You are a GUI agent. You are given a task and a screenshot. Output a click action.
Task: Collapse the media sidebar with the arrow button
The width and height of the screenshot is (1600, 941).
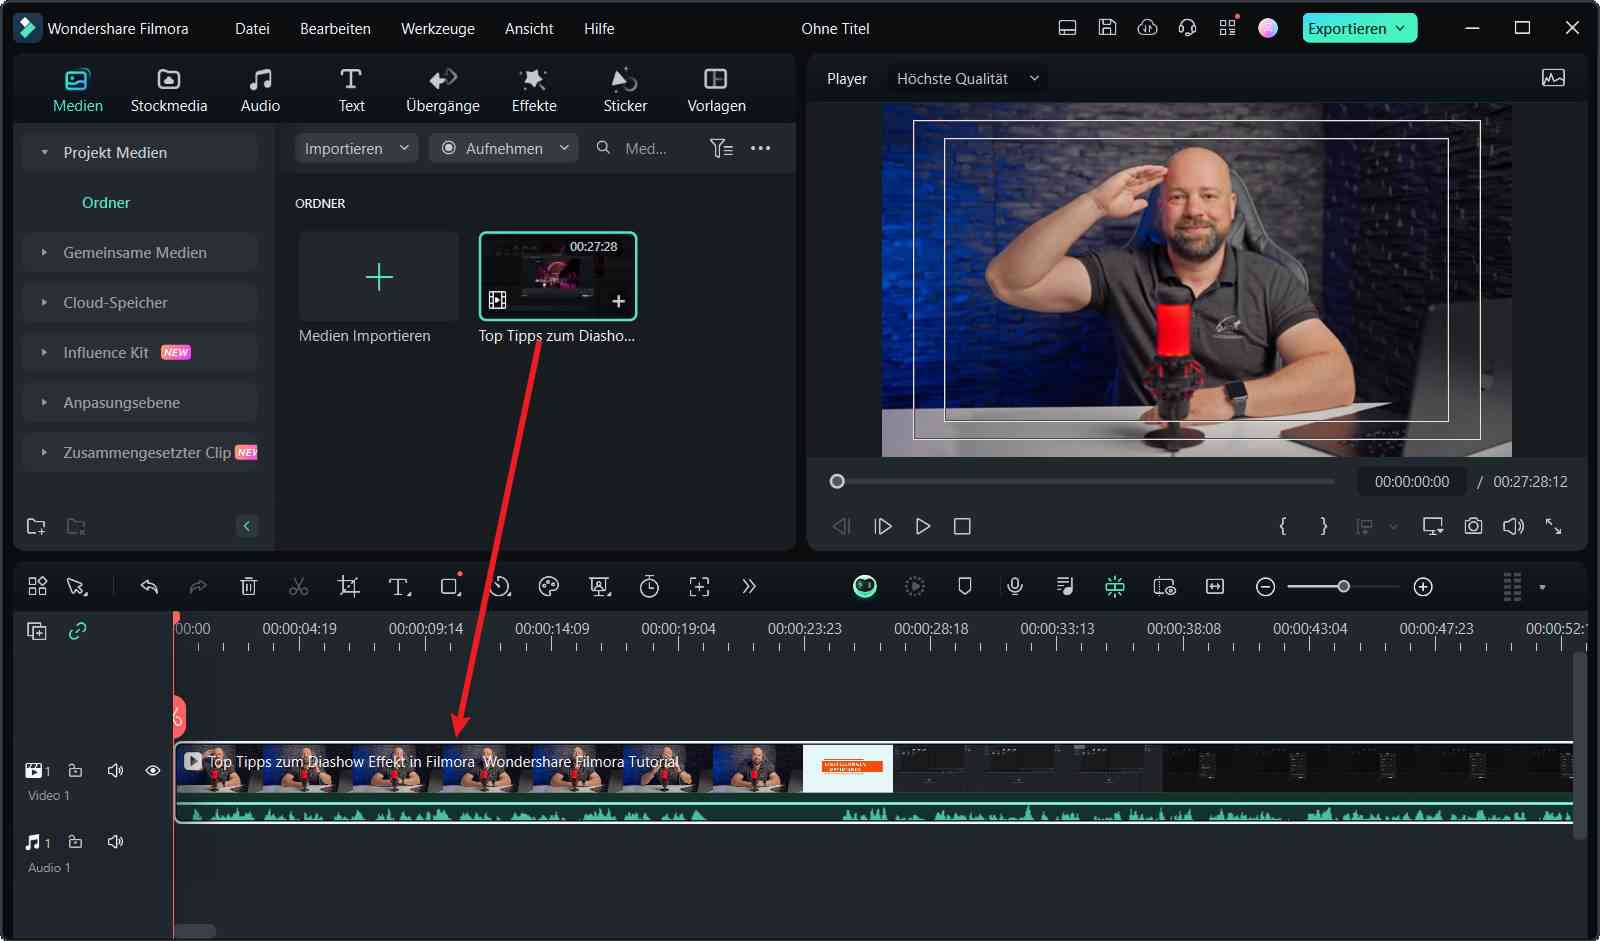247,526
